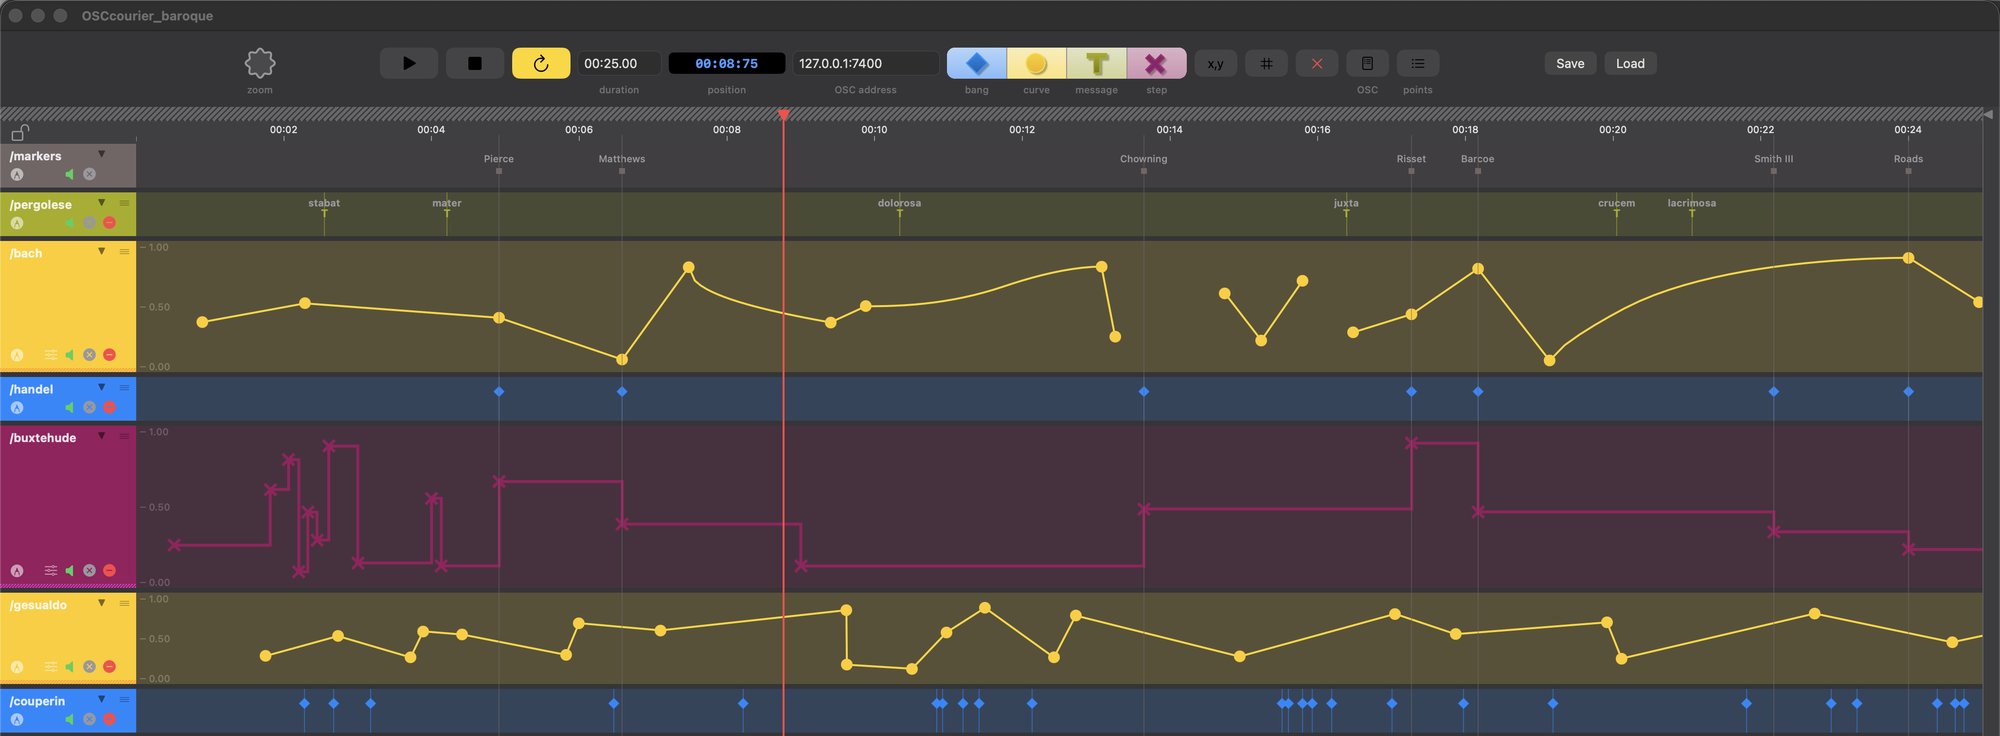Mute the /gesualdo track speaker

69,666
